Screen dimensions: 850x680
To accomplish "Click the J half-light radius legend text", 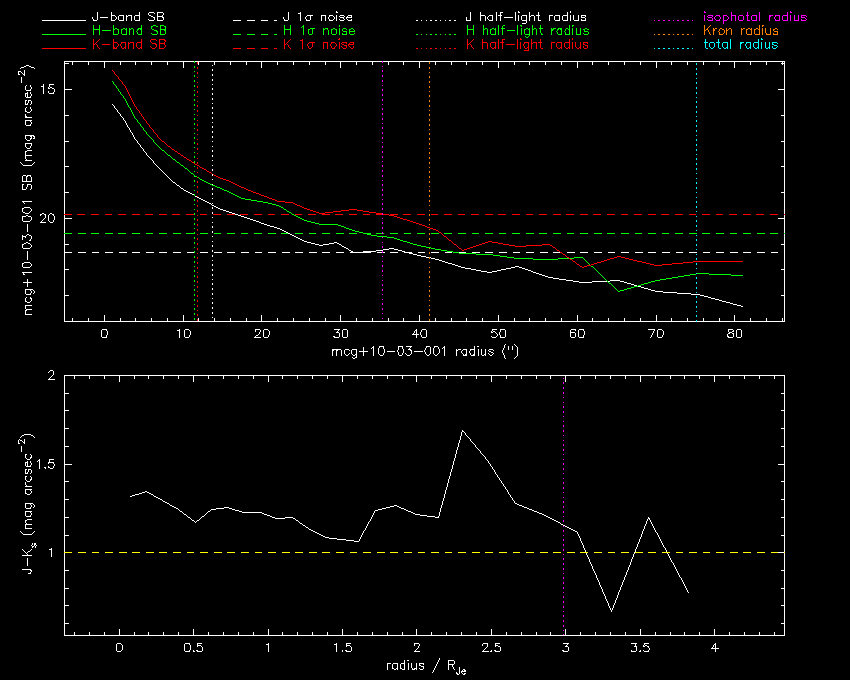I will (x=526, y=17).
